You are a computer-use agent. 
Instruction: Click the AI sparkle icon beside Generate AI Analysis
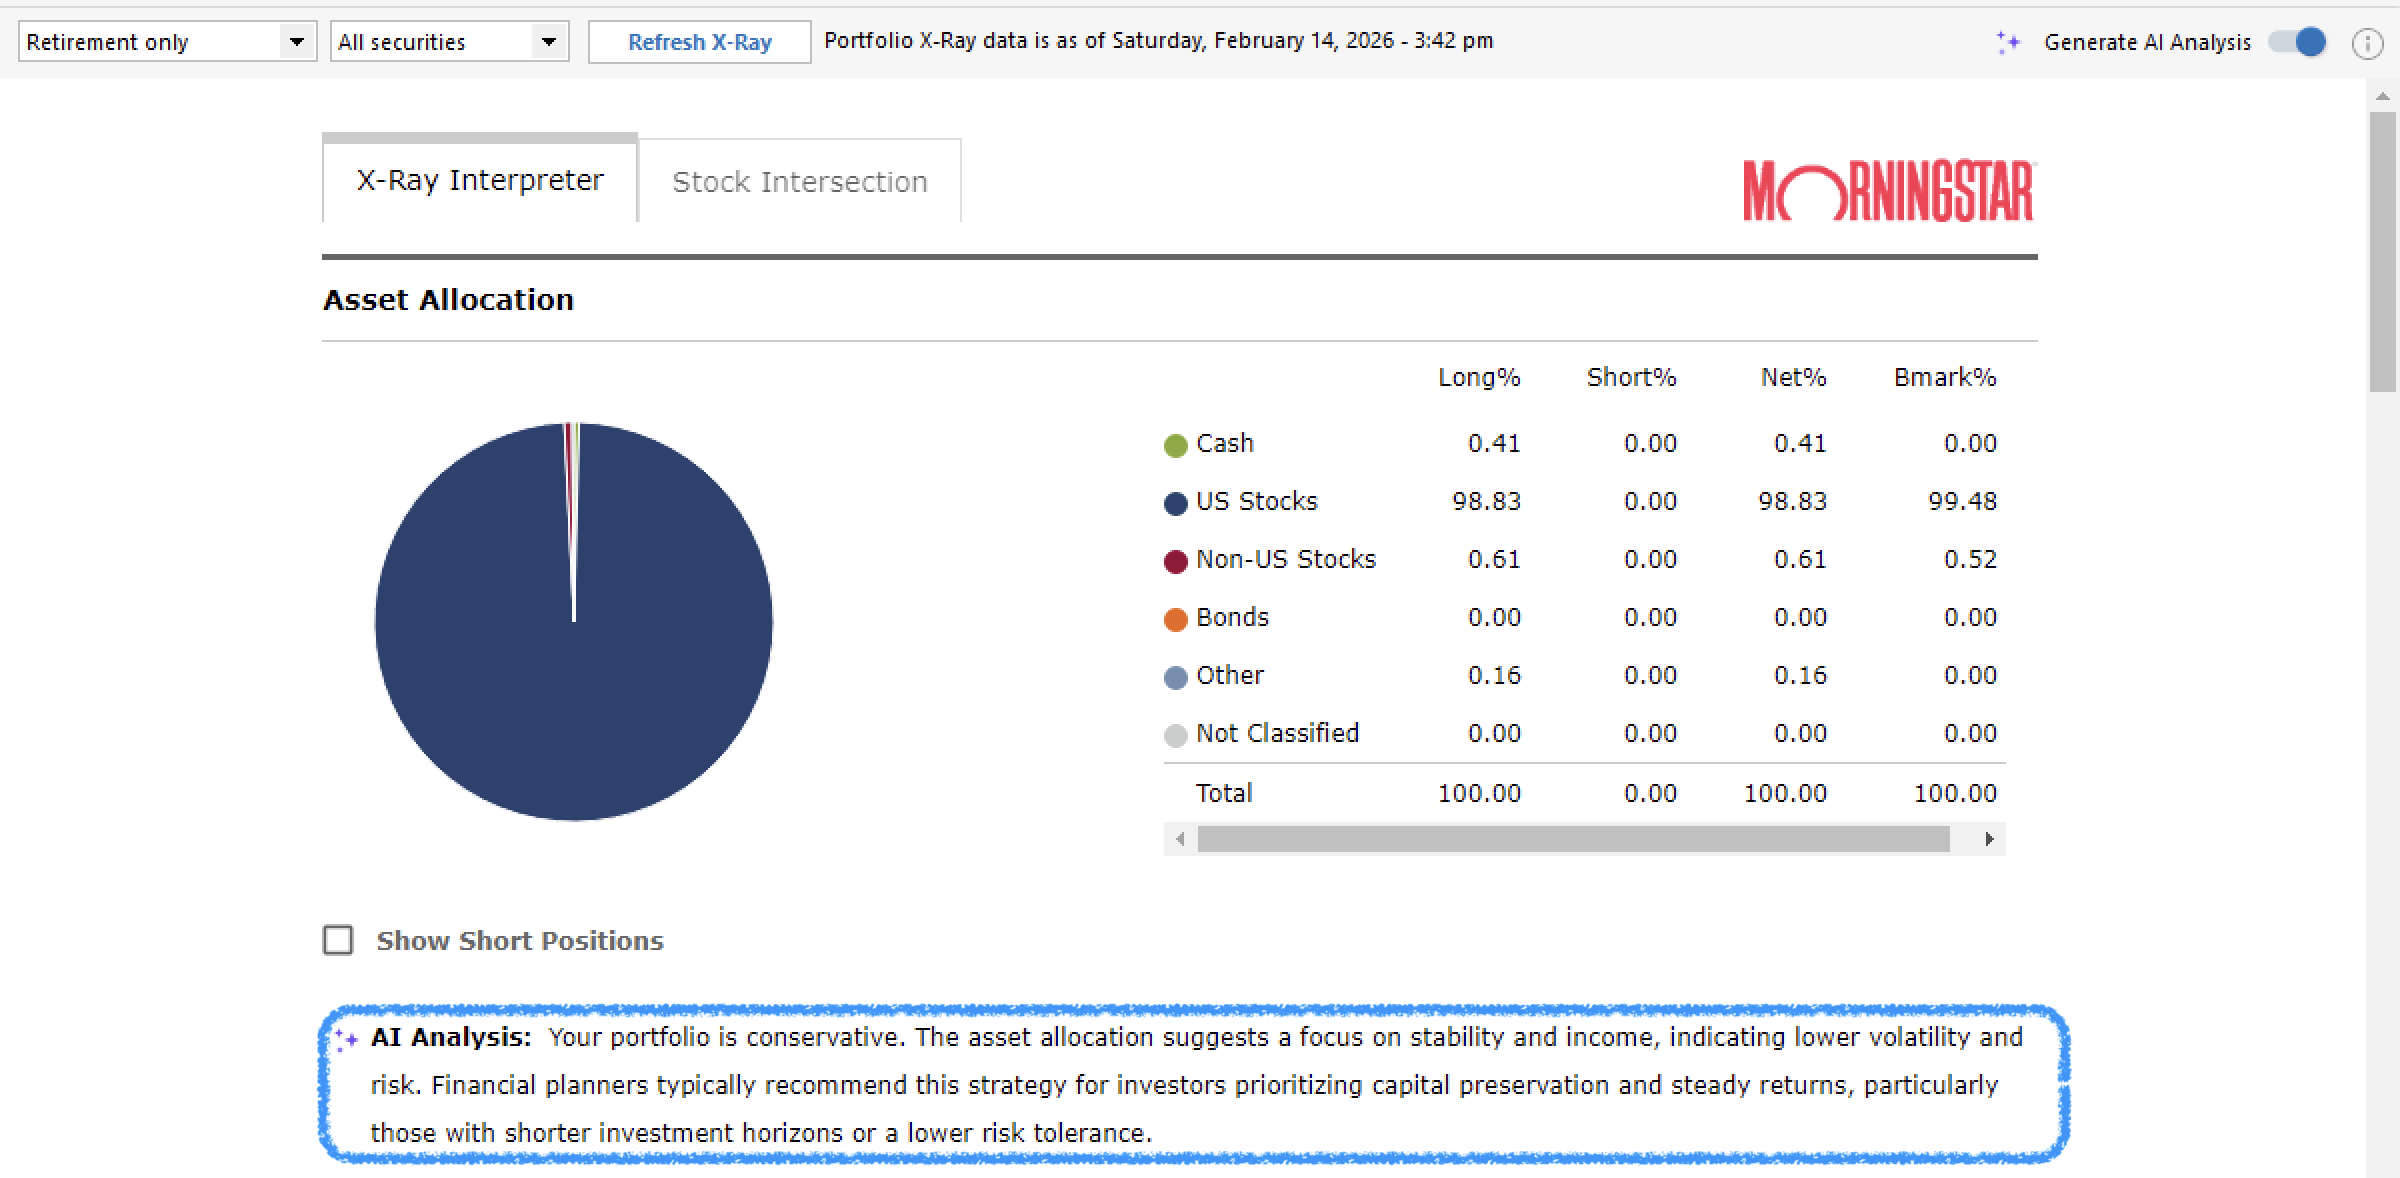pos(2008,42)
